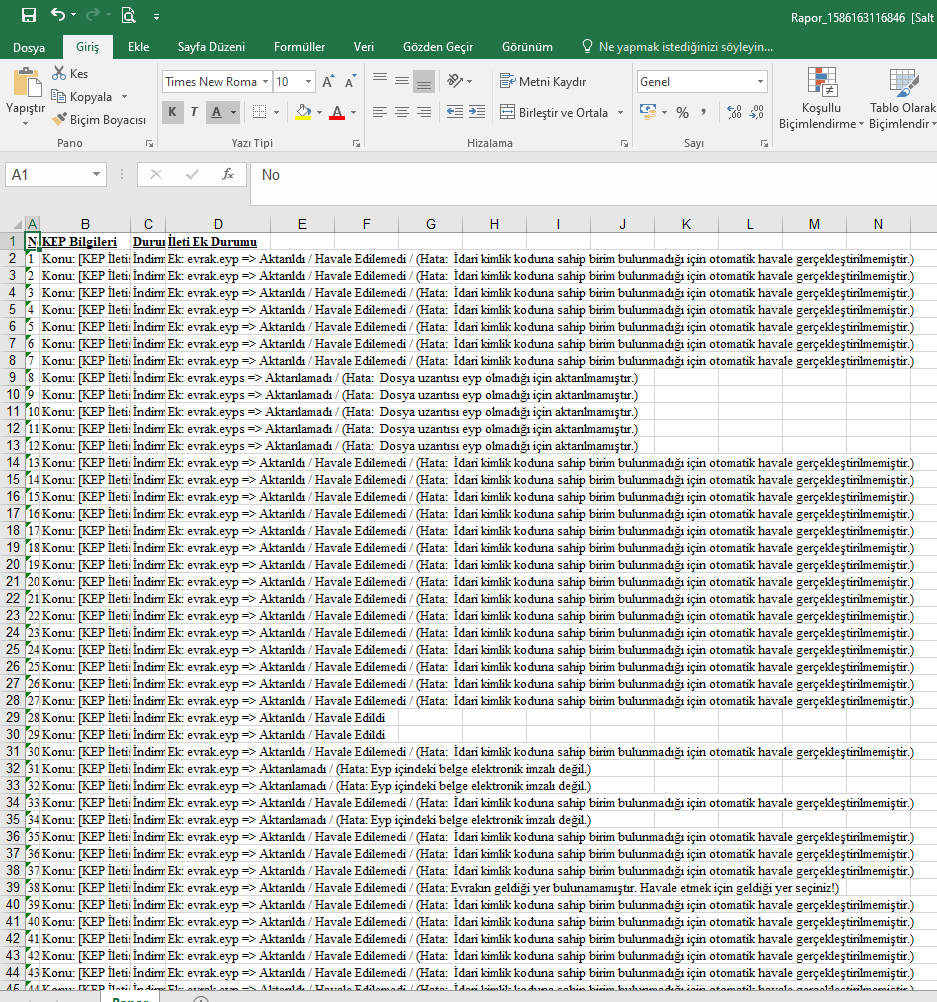
Task: Click the Kes (cut) scissors icon
Action: [60, 74]
